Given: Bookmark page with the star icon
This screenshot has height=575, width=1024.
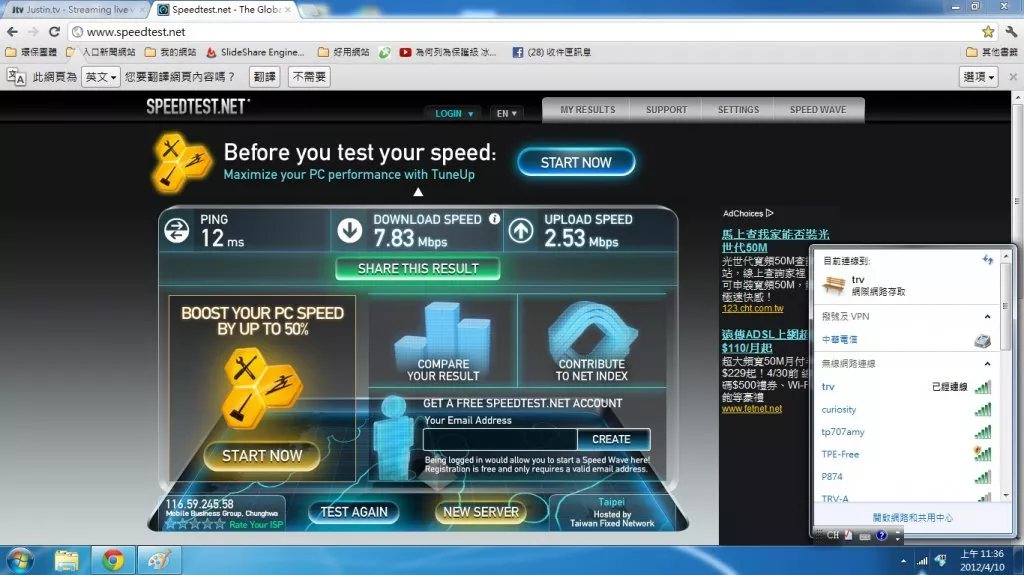Looking at the screenshot, I should (x=988, y=31).
